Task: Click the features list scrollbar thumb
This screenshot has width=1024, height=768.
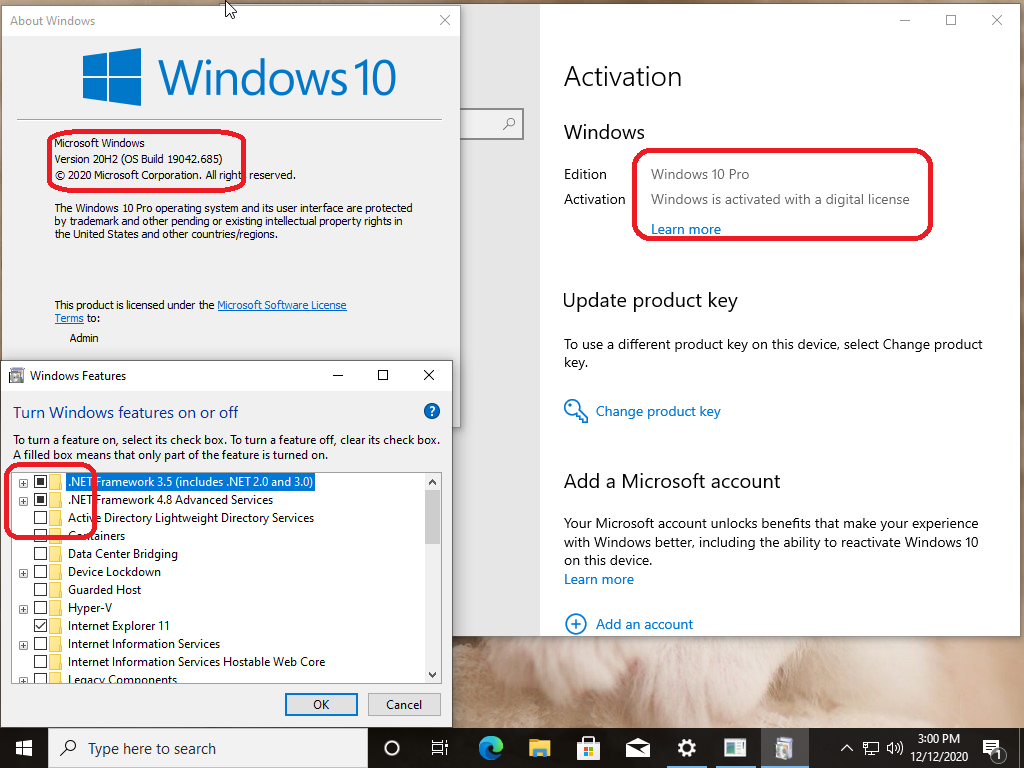Action: click(432, 517)
